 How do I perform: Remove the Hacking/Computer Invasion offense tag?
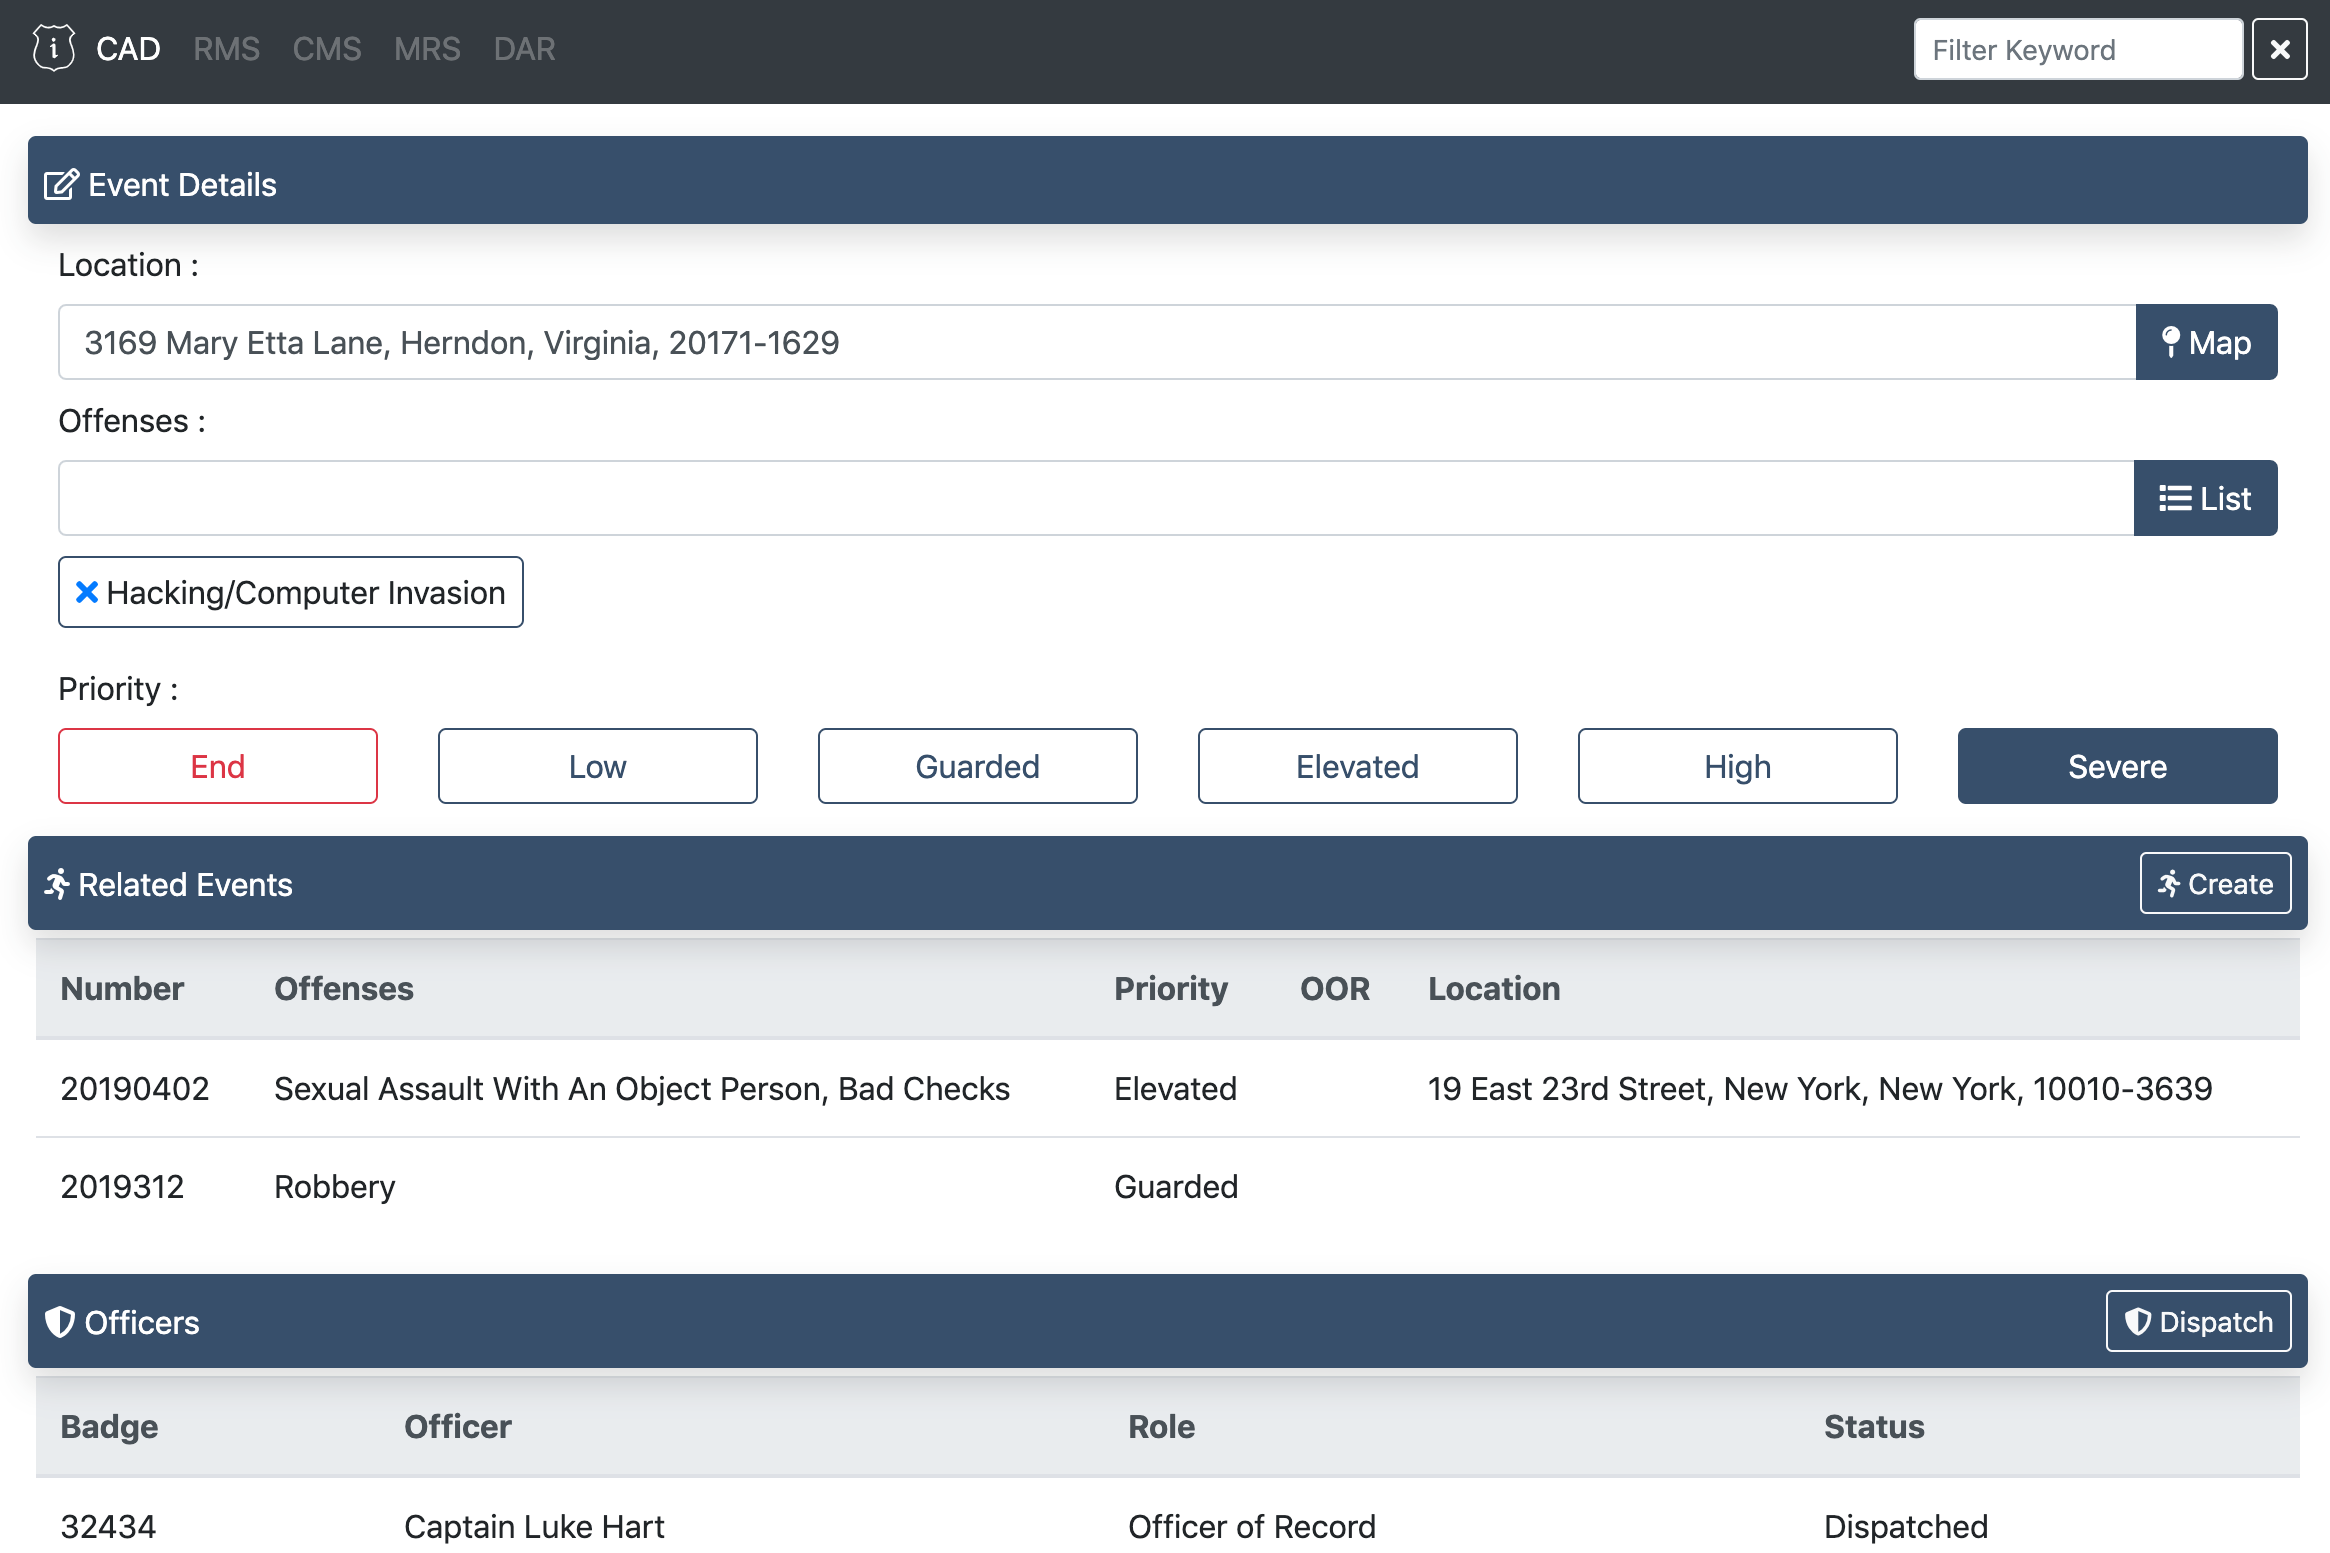[x=87, y=592]
